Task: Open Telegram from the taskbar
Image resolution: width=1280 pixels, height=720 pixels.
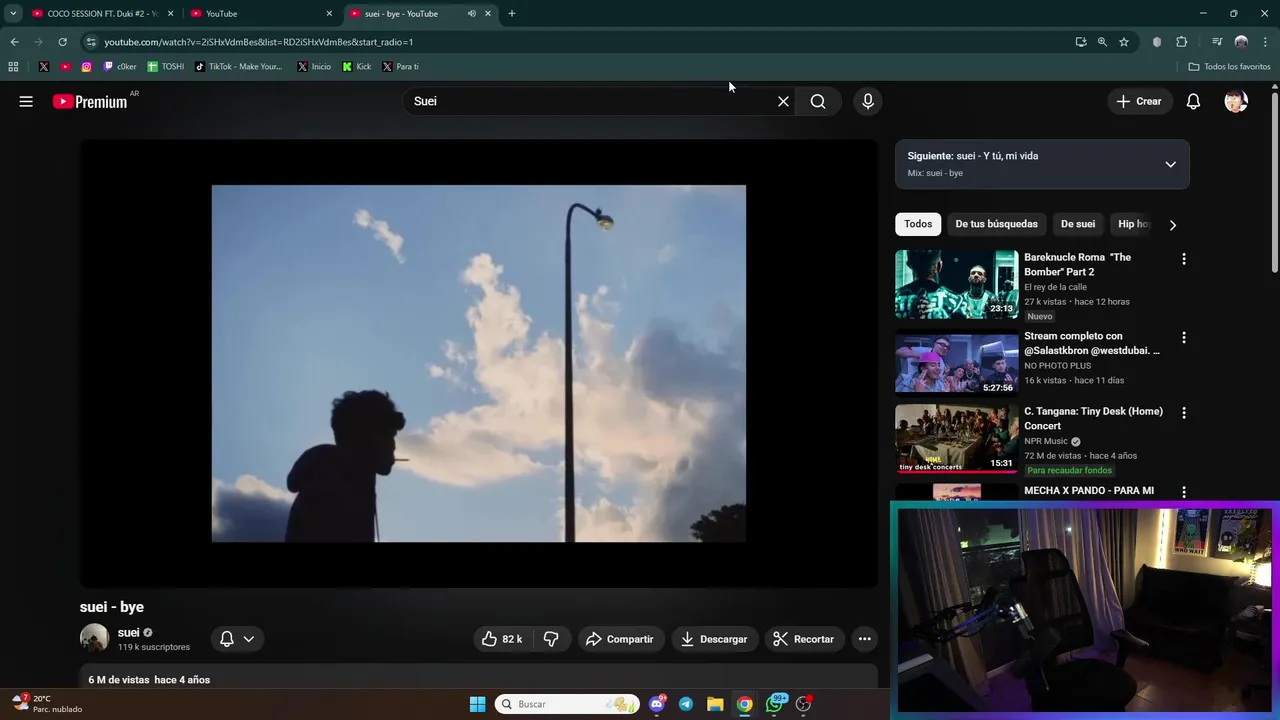Action: click(686, 704)
